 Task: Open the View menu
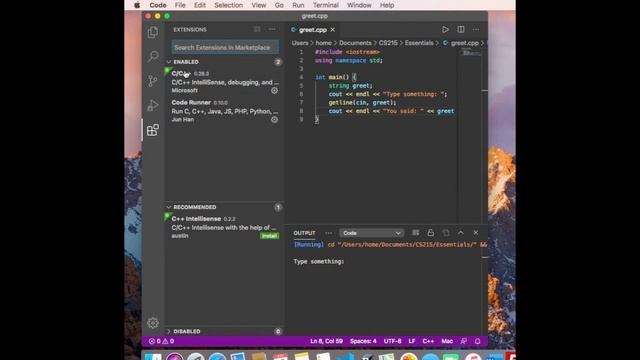[x=259, y=5]
